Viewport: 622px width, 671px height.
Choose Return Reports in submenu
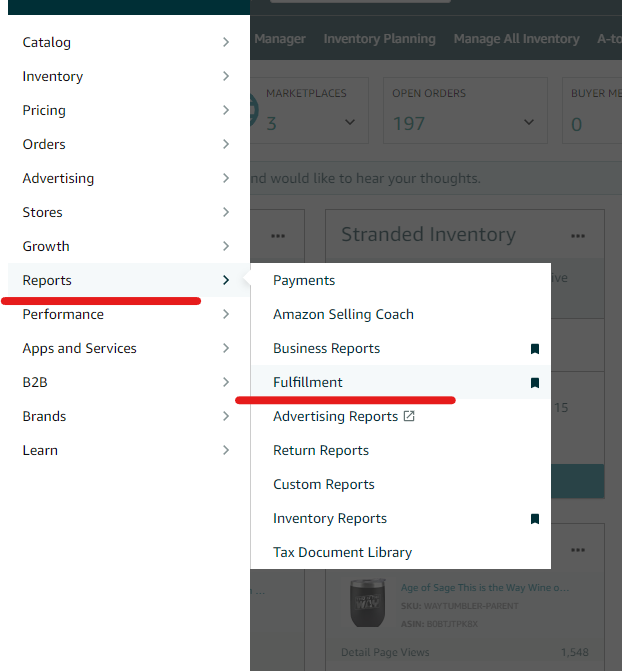321,451
